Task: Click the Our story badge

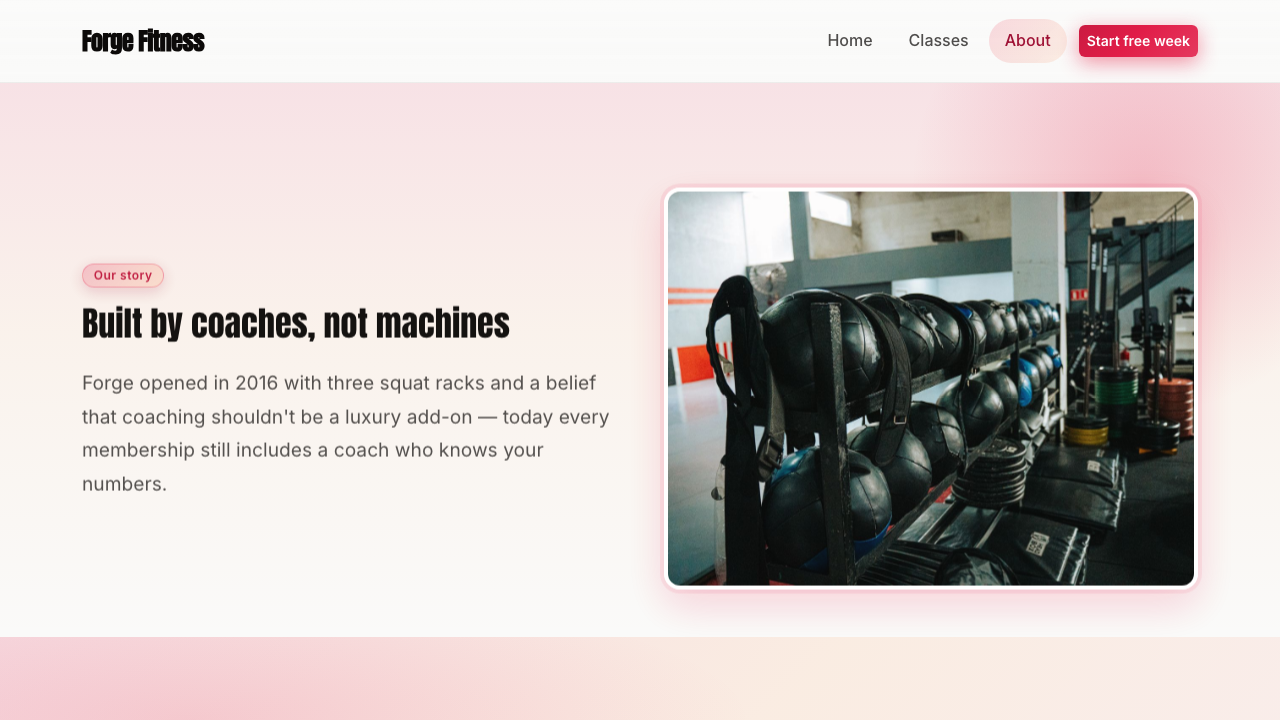Action: pyautogui.click(x=123, y=275)
